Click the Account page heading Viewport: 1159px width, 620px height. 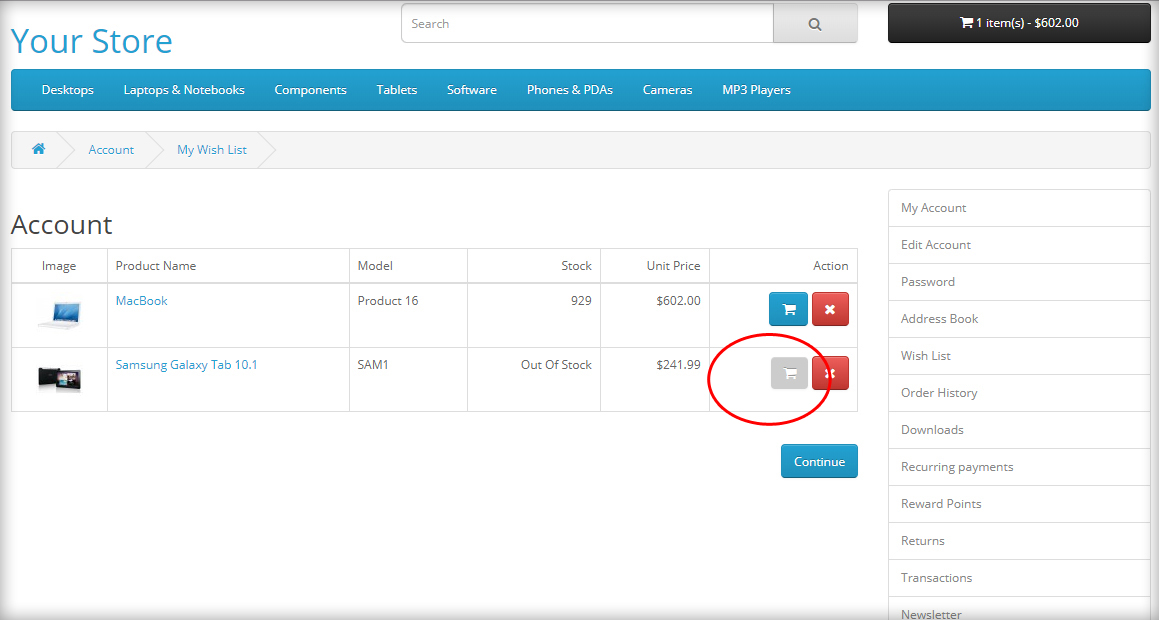pyautogui.click(x=62, y=225)
